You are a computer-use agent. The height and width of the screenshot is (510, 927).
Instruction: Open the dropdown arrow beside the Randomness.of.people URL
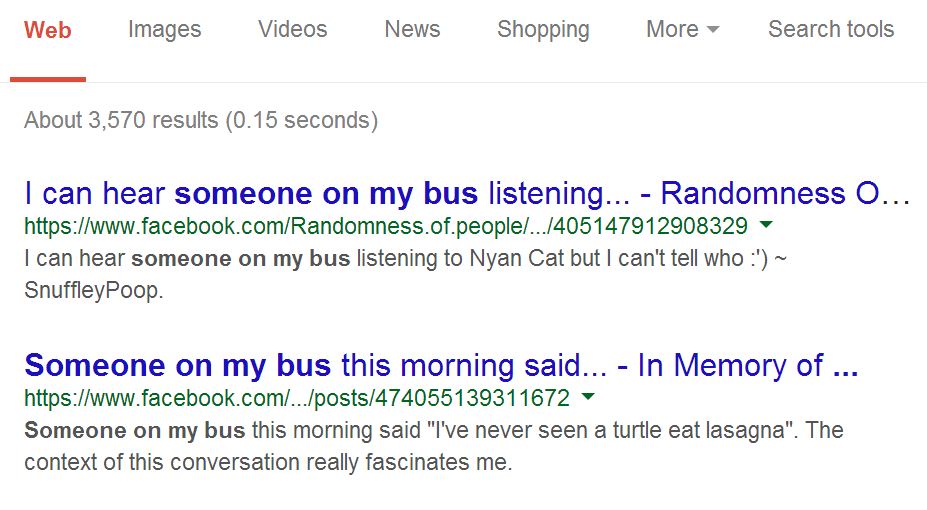(x=766, y=224)
